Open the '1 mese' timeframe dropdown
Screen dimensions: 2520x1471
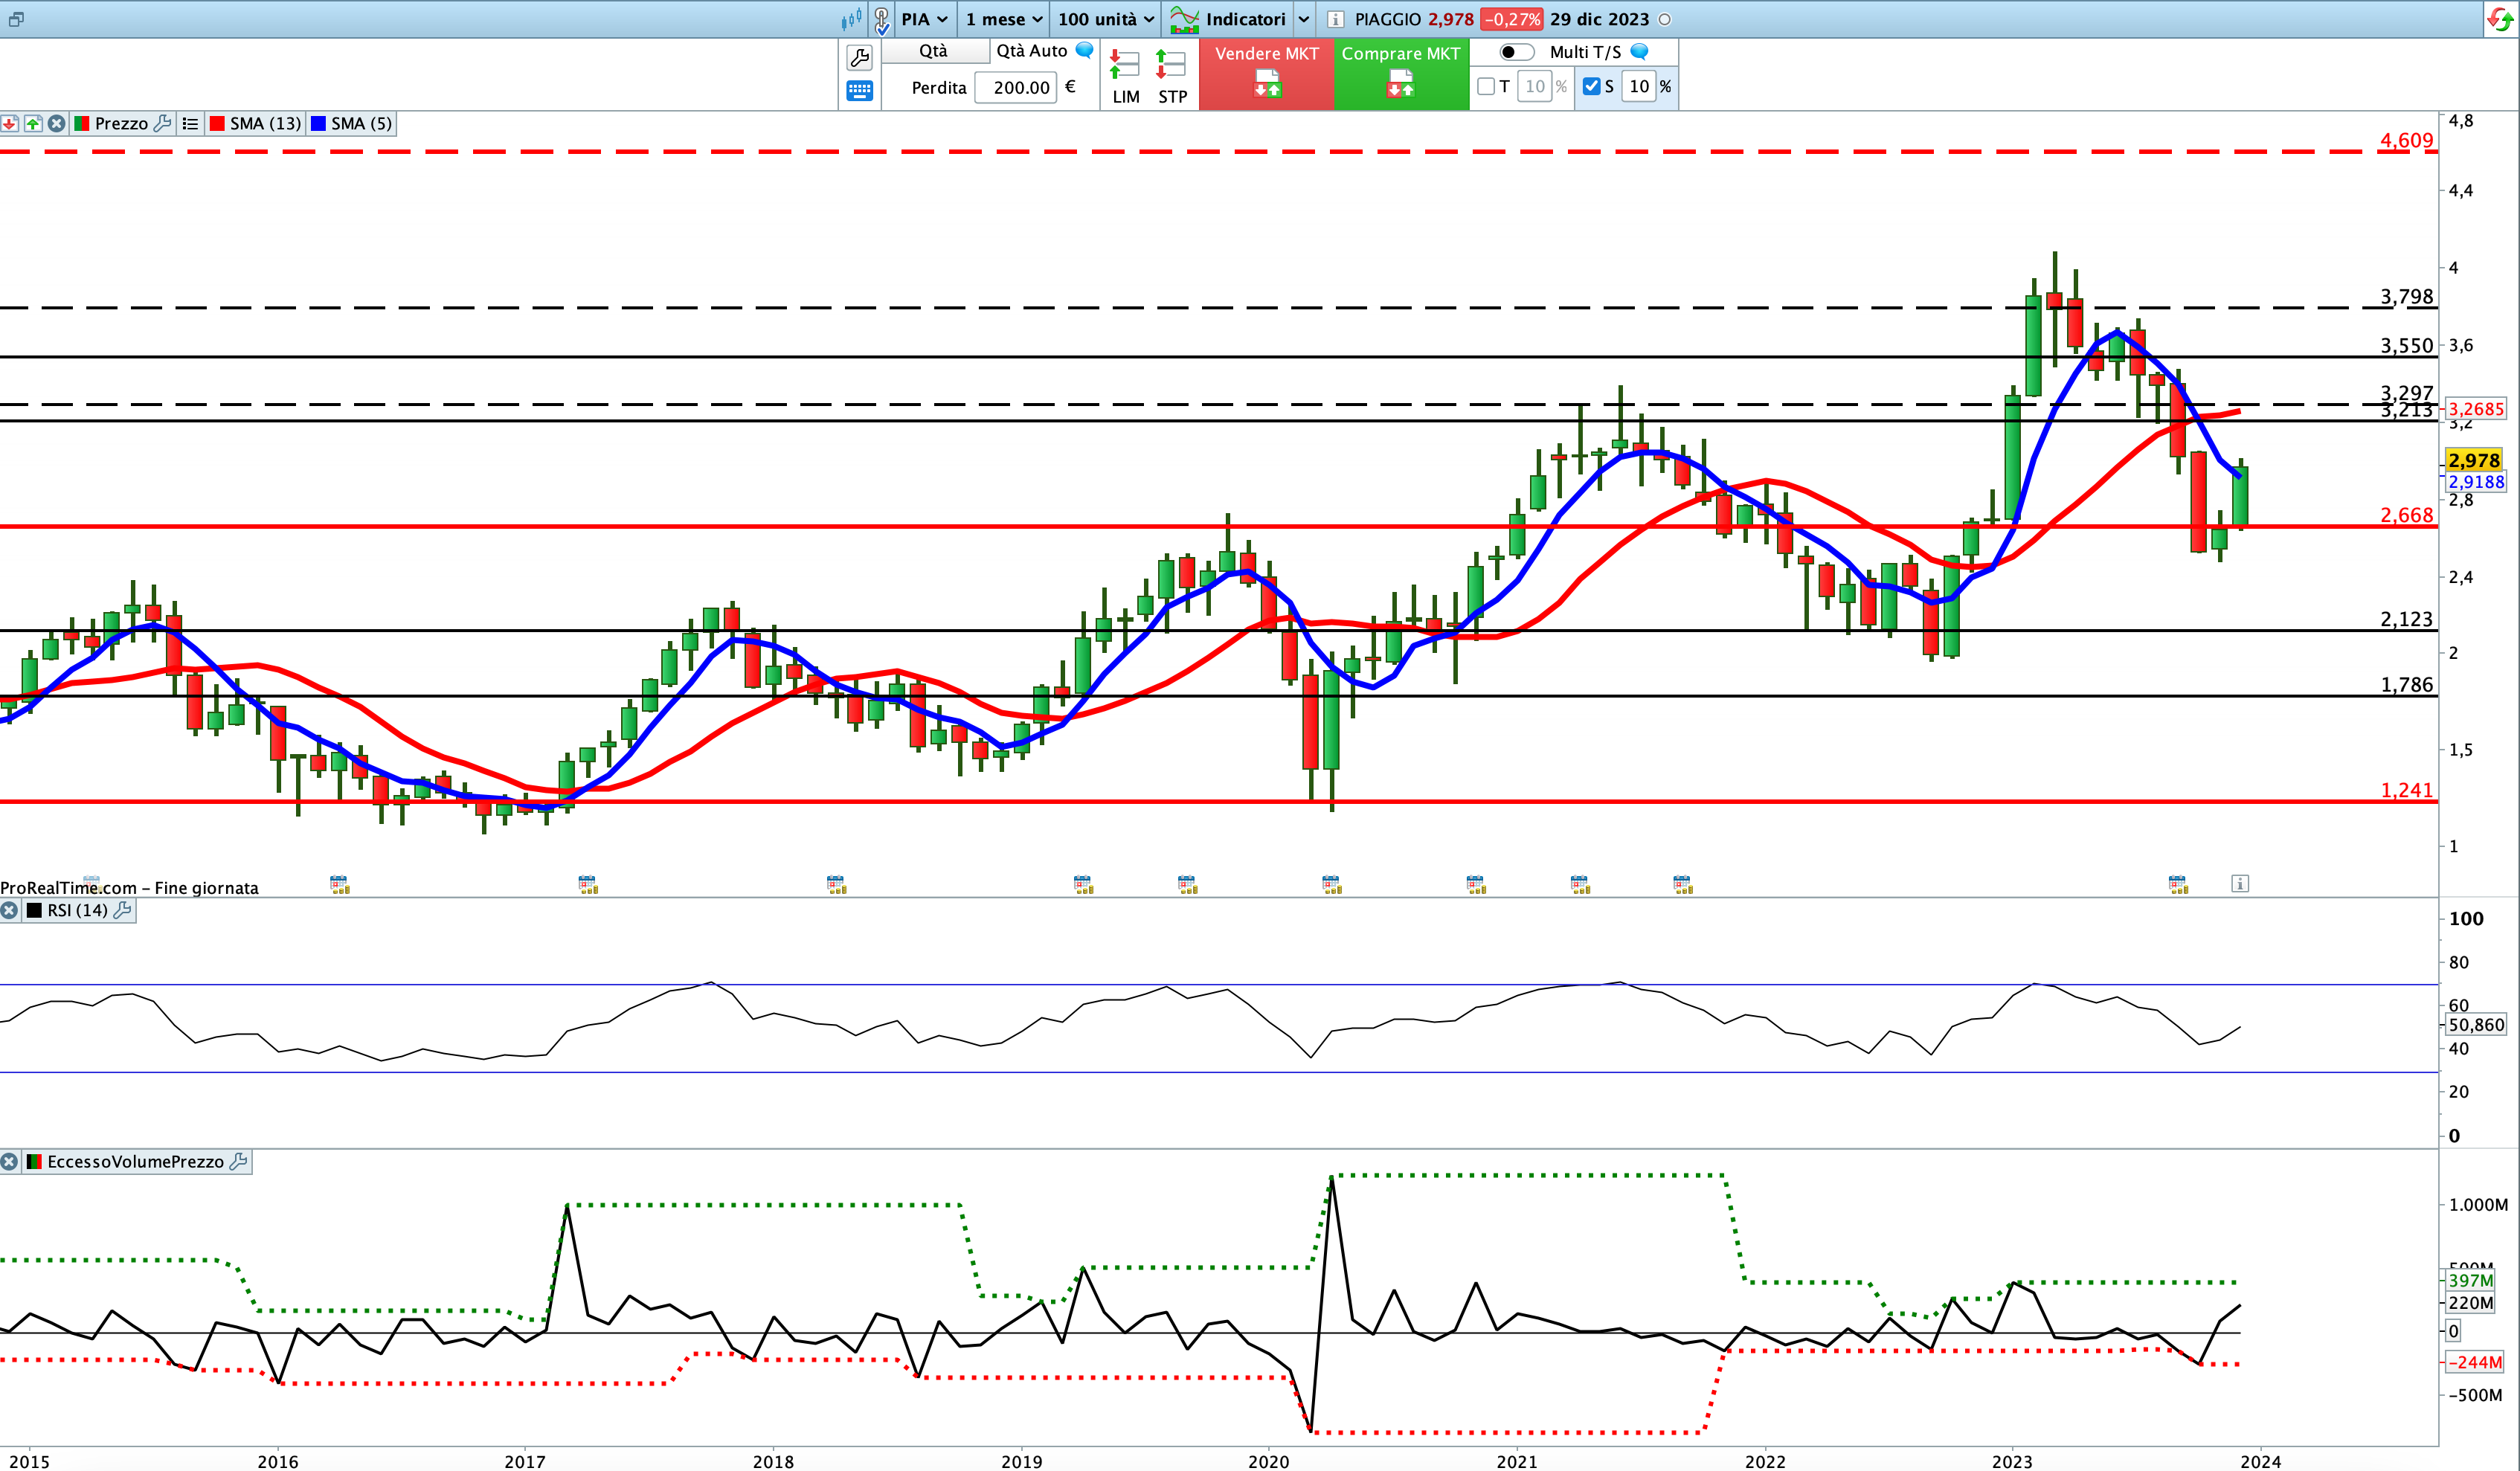tap(1004, 19)
